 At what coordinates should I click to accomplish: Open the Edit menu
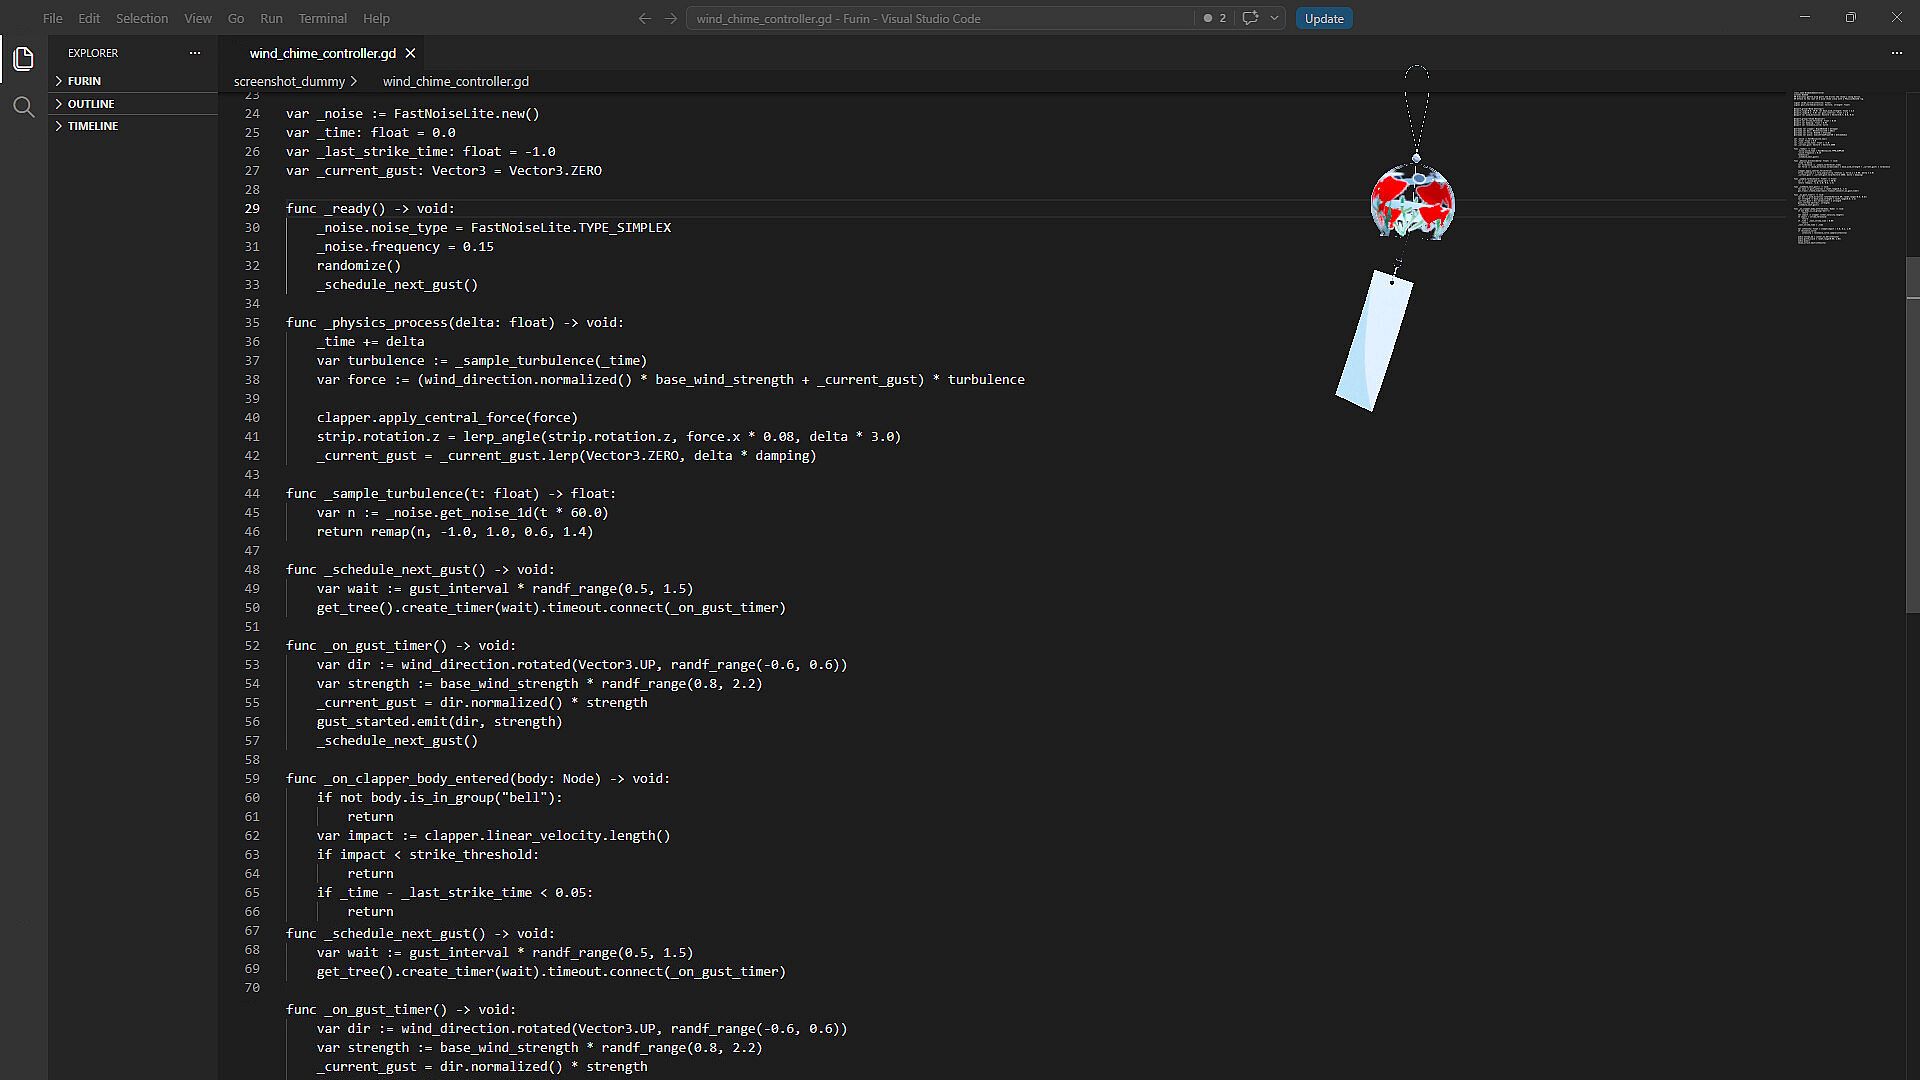(x=89, y=18)
